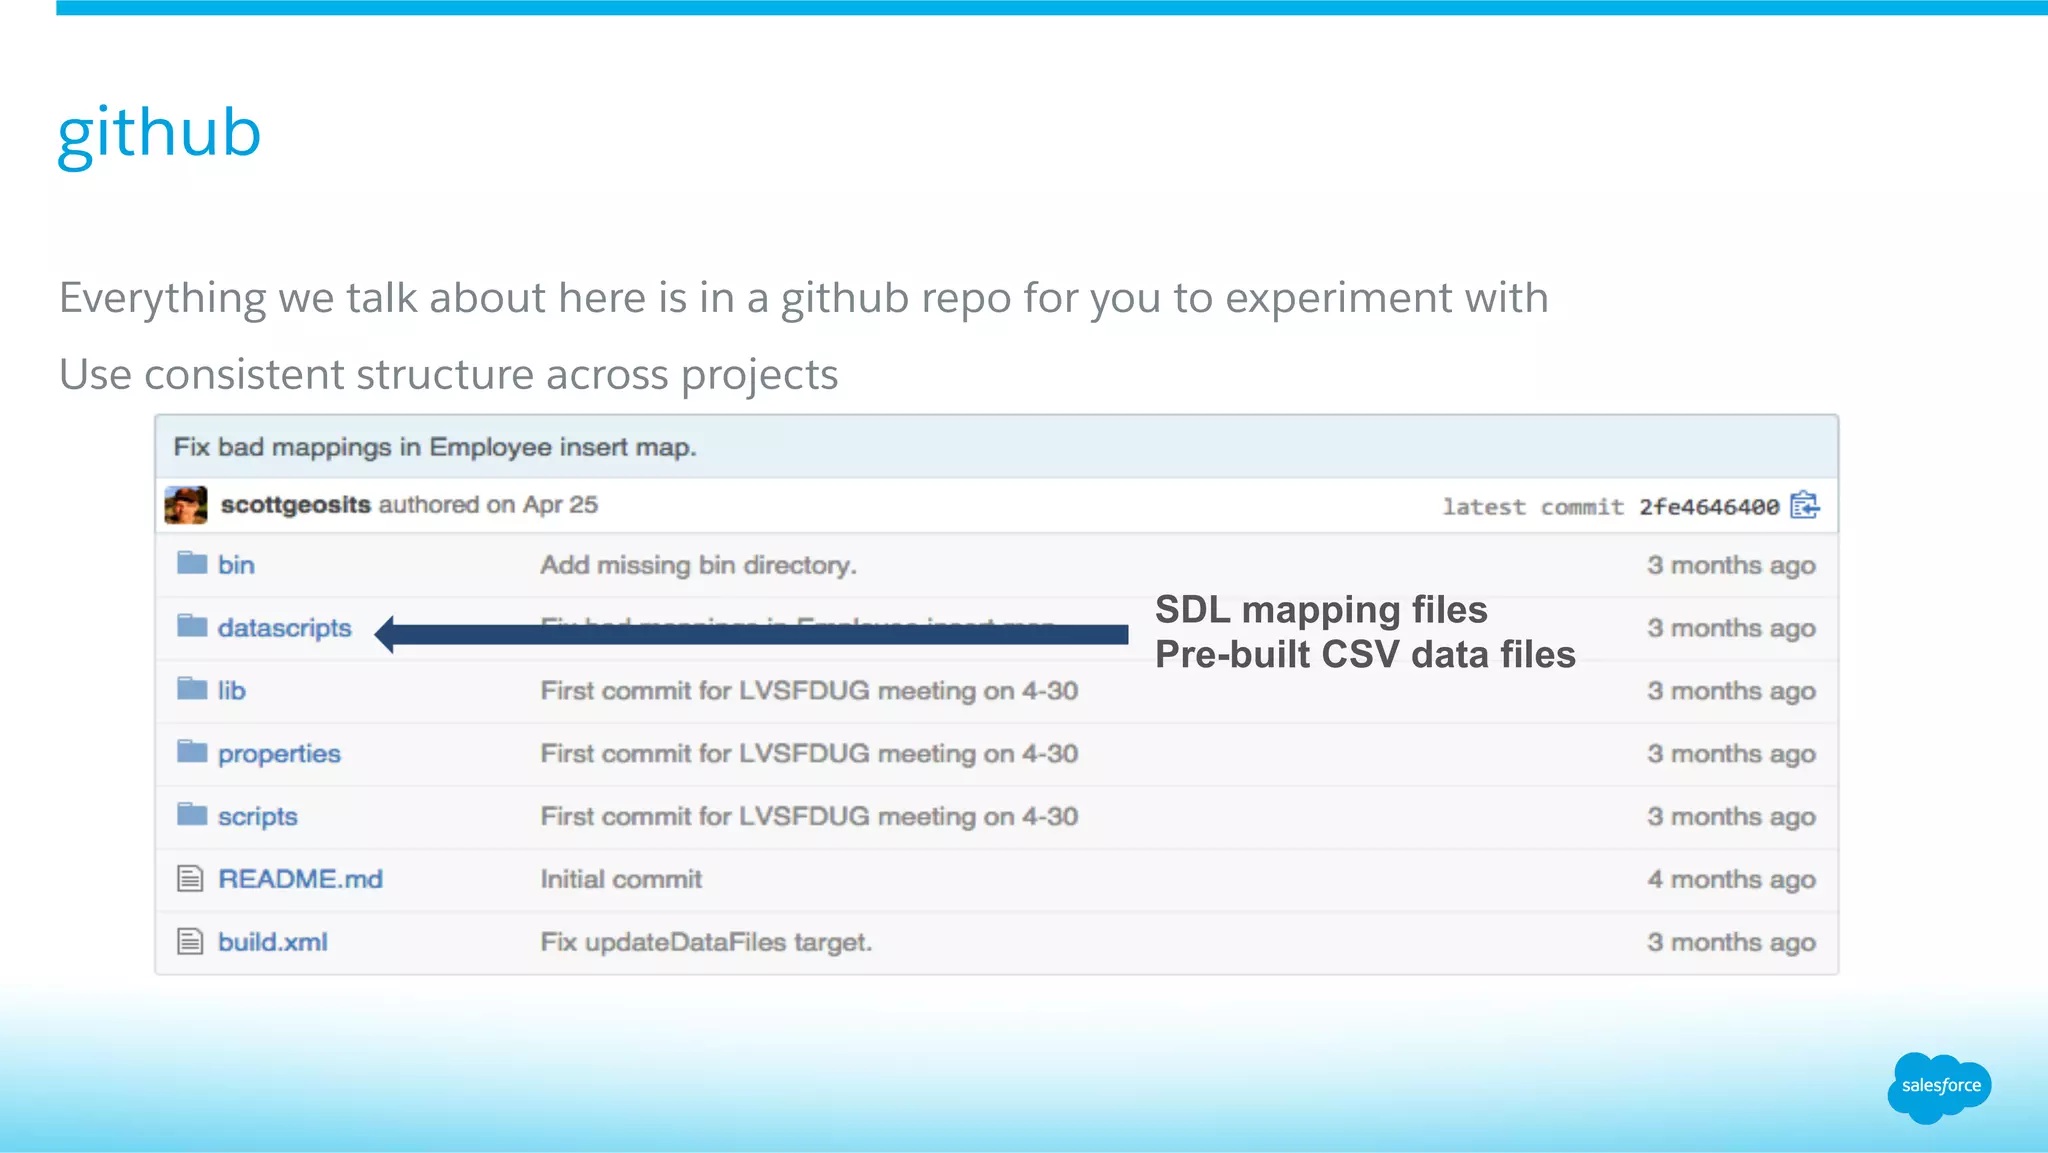This screenshot has width=2048, height=1153.
Task: Click 'Use consistent structure across projects' text
Action: click(x=448, y=375)
